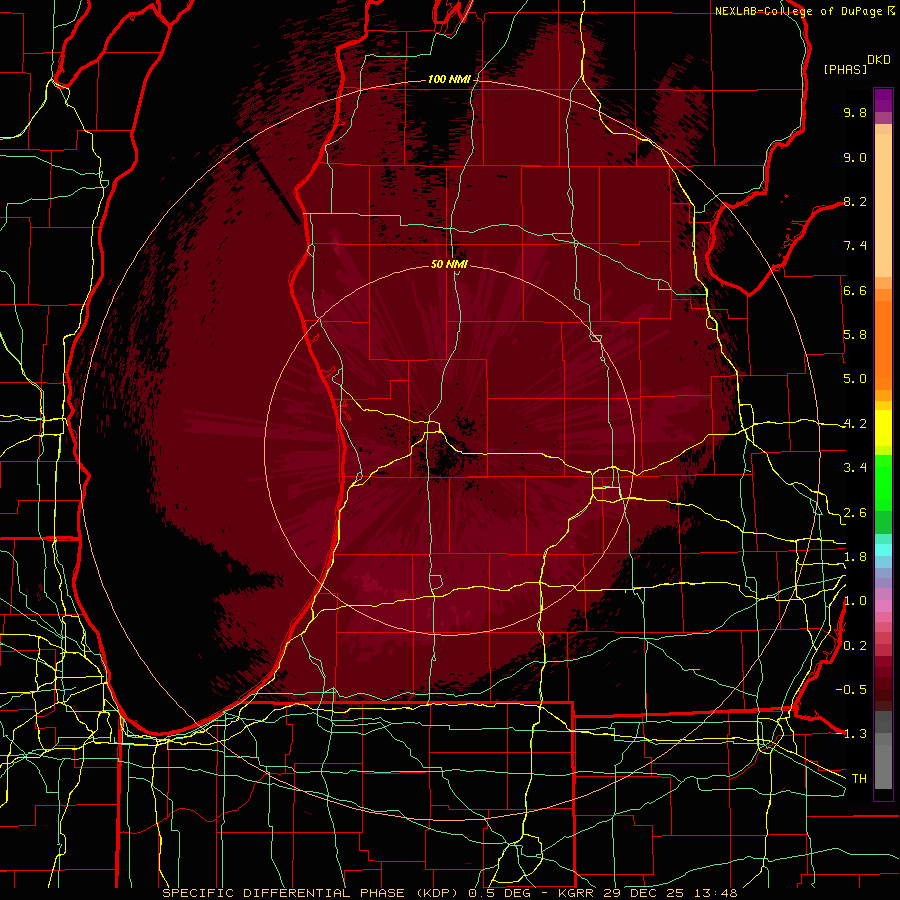Click the orange segment of the color bar

point(883,344)
